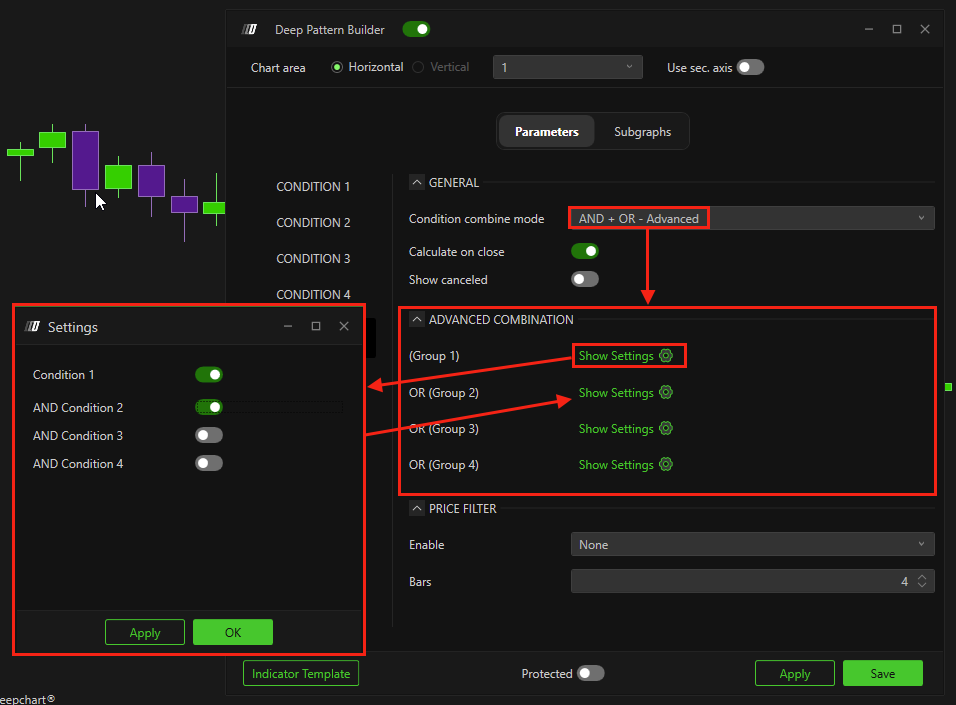This screenshot has height=705, width=956.
Task: Click the Indicator Template button
Action: pyautogui.click(x=301, y=674)
